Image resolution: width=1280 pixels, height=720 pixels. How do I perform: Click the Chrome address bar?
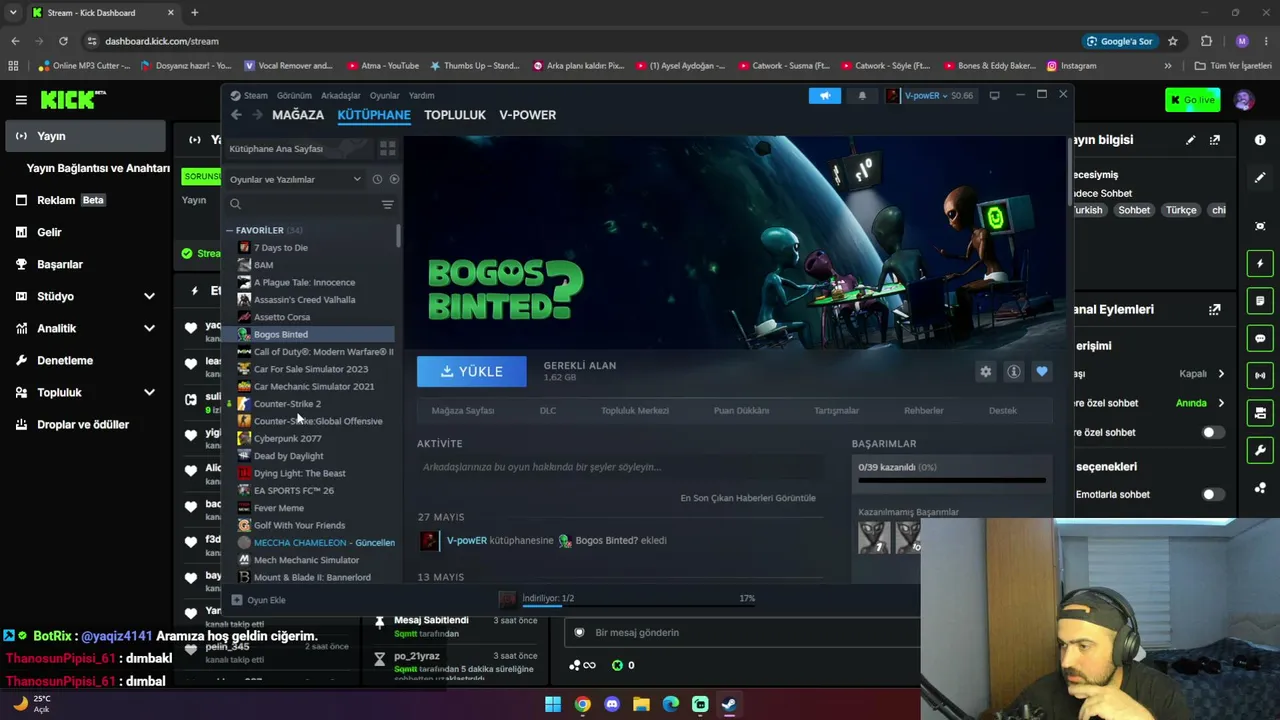(x=580, y=41)
